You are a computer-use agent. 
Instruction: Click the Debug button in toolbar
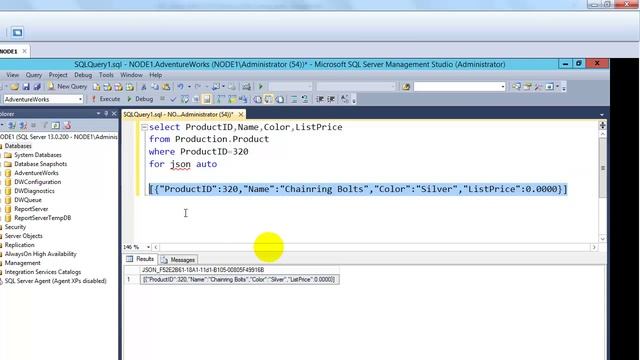pos(140,99)
